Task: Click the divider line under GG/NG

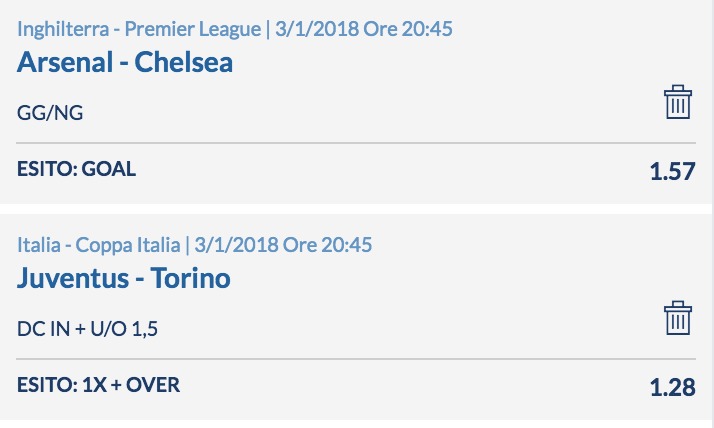Action: click(356, 143)
